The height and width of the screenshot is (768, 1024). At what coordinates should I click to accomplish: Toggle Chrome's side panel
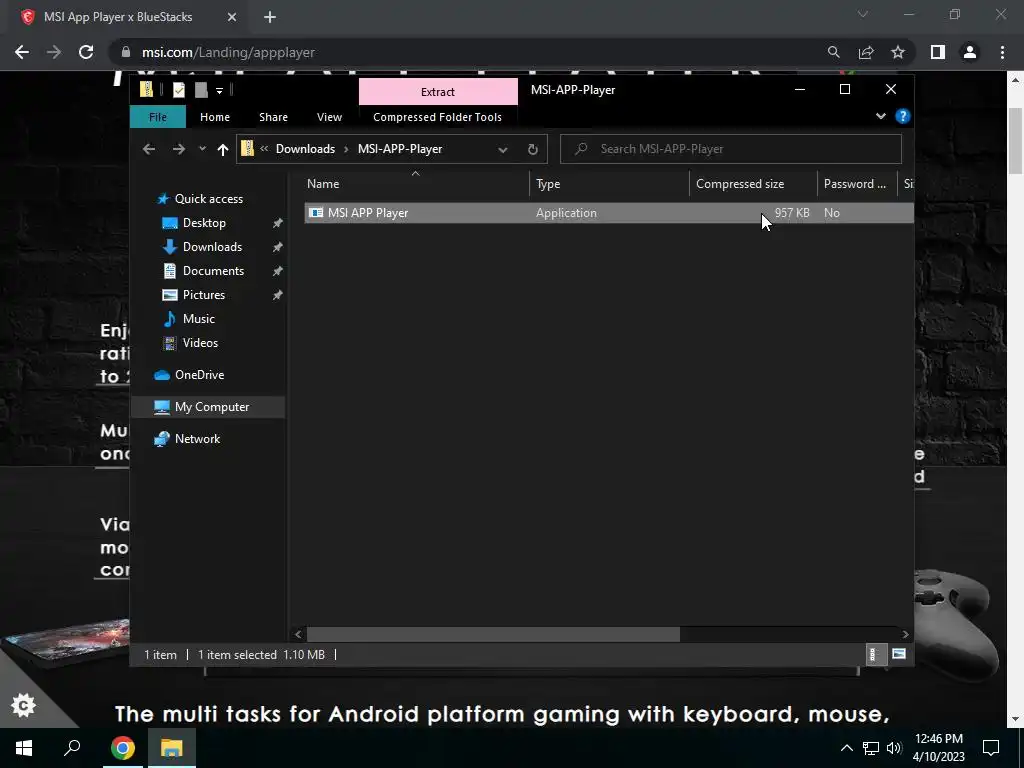pos(938,52)
